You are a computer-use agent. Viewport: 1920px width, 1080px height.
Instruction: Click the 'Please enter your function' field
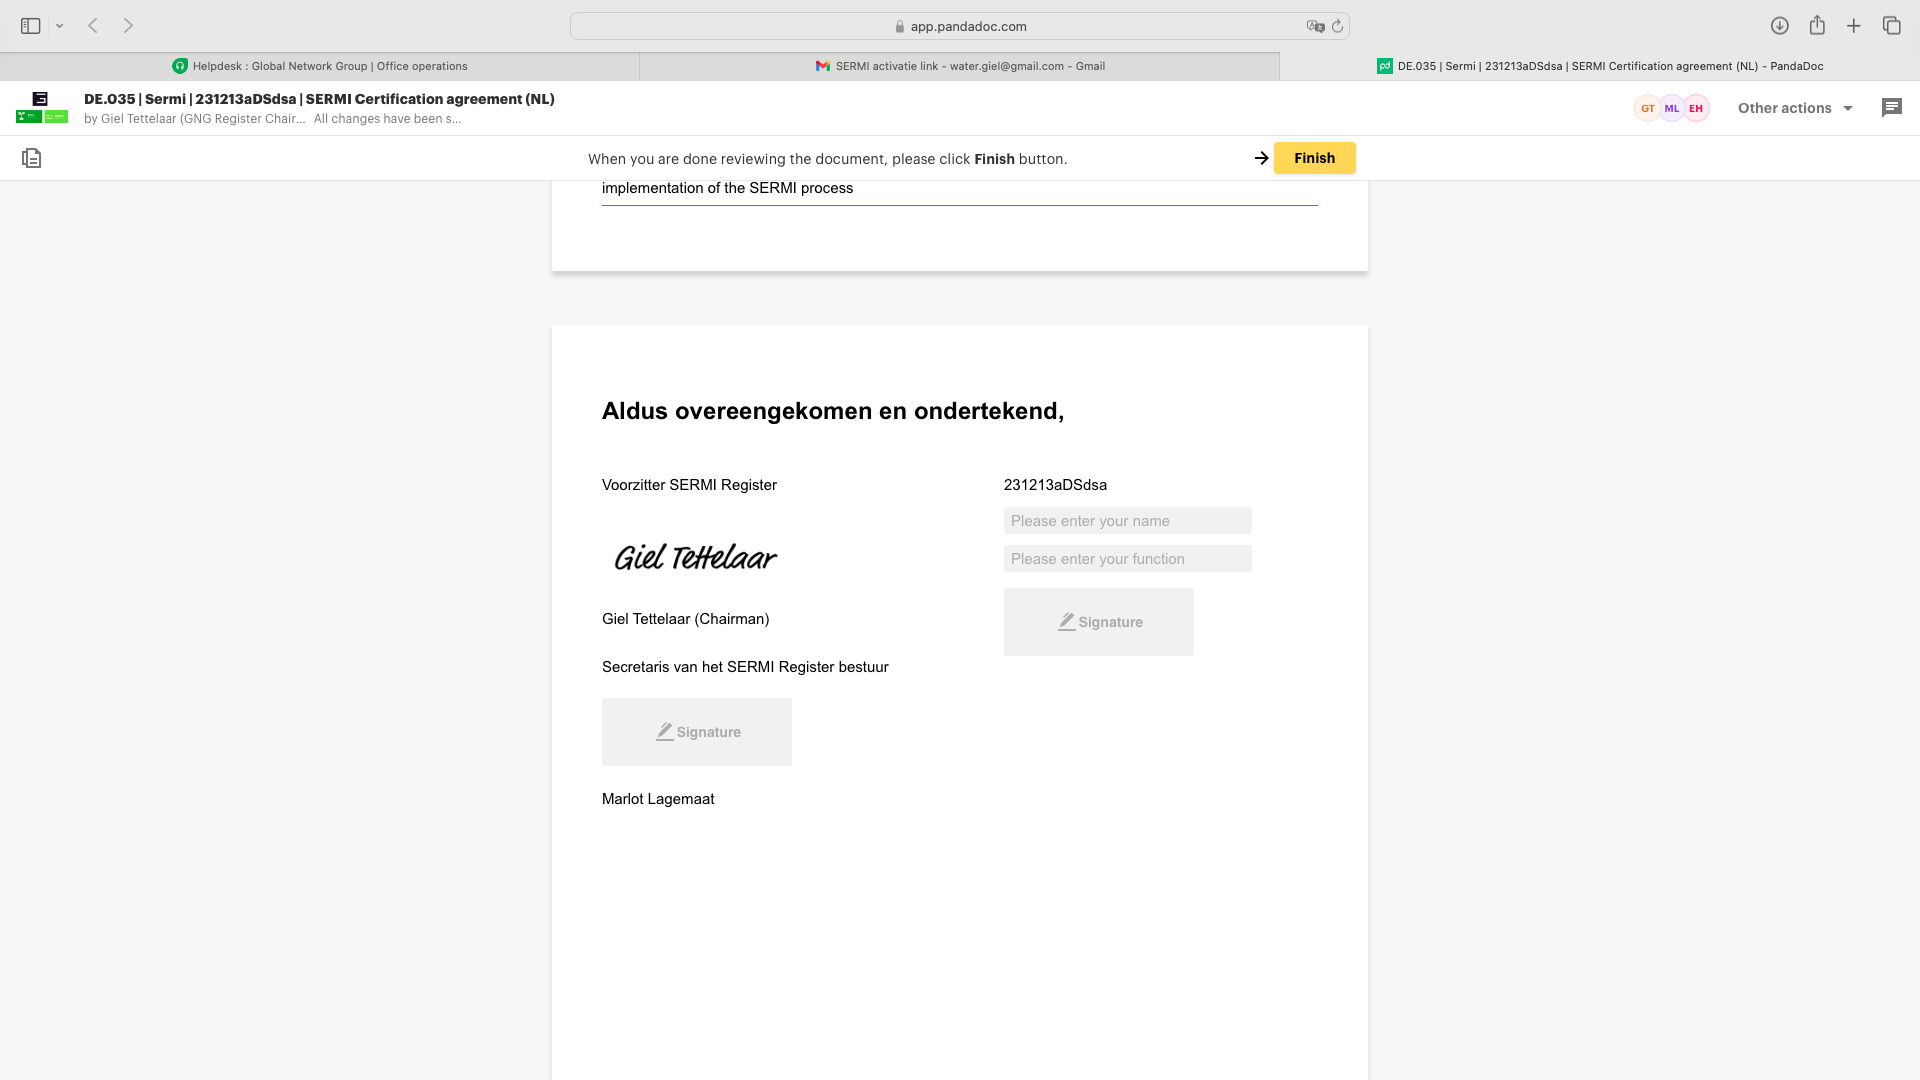click(x=1127, y=559)
